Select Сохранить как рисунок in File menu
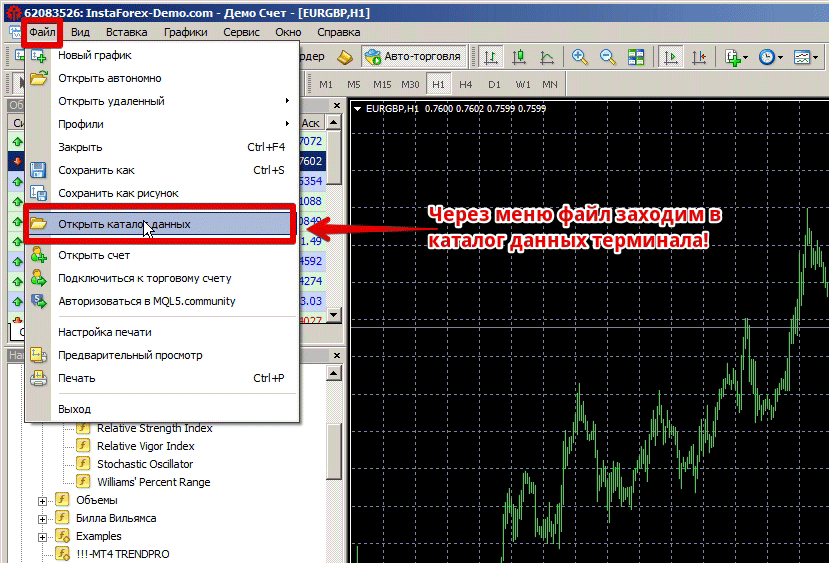This screenshot has height=563, width=829. (x=118, y=193)
